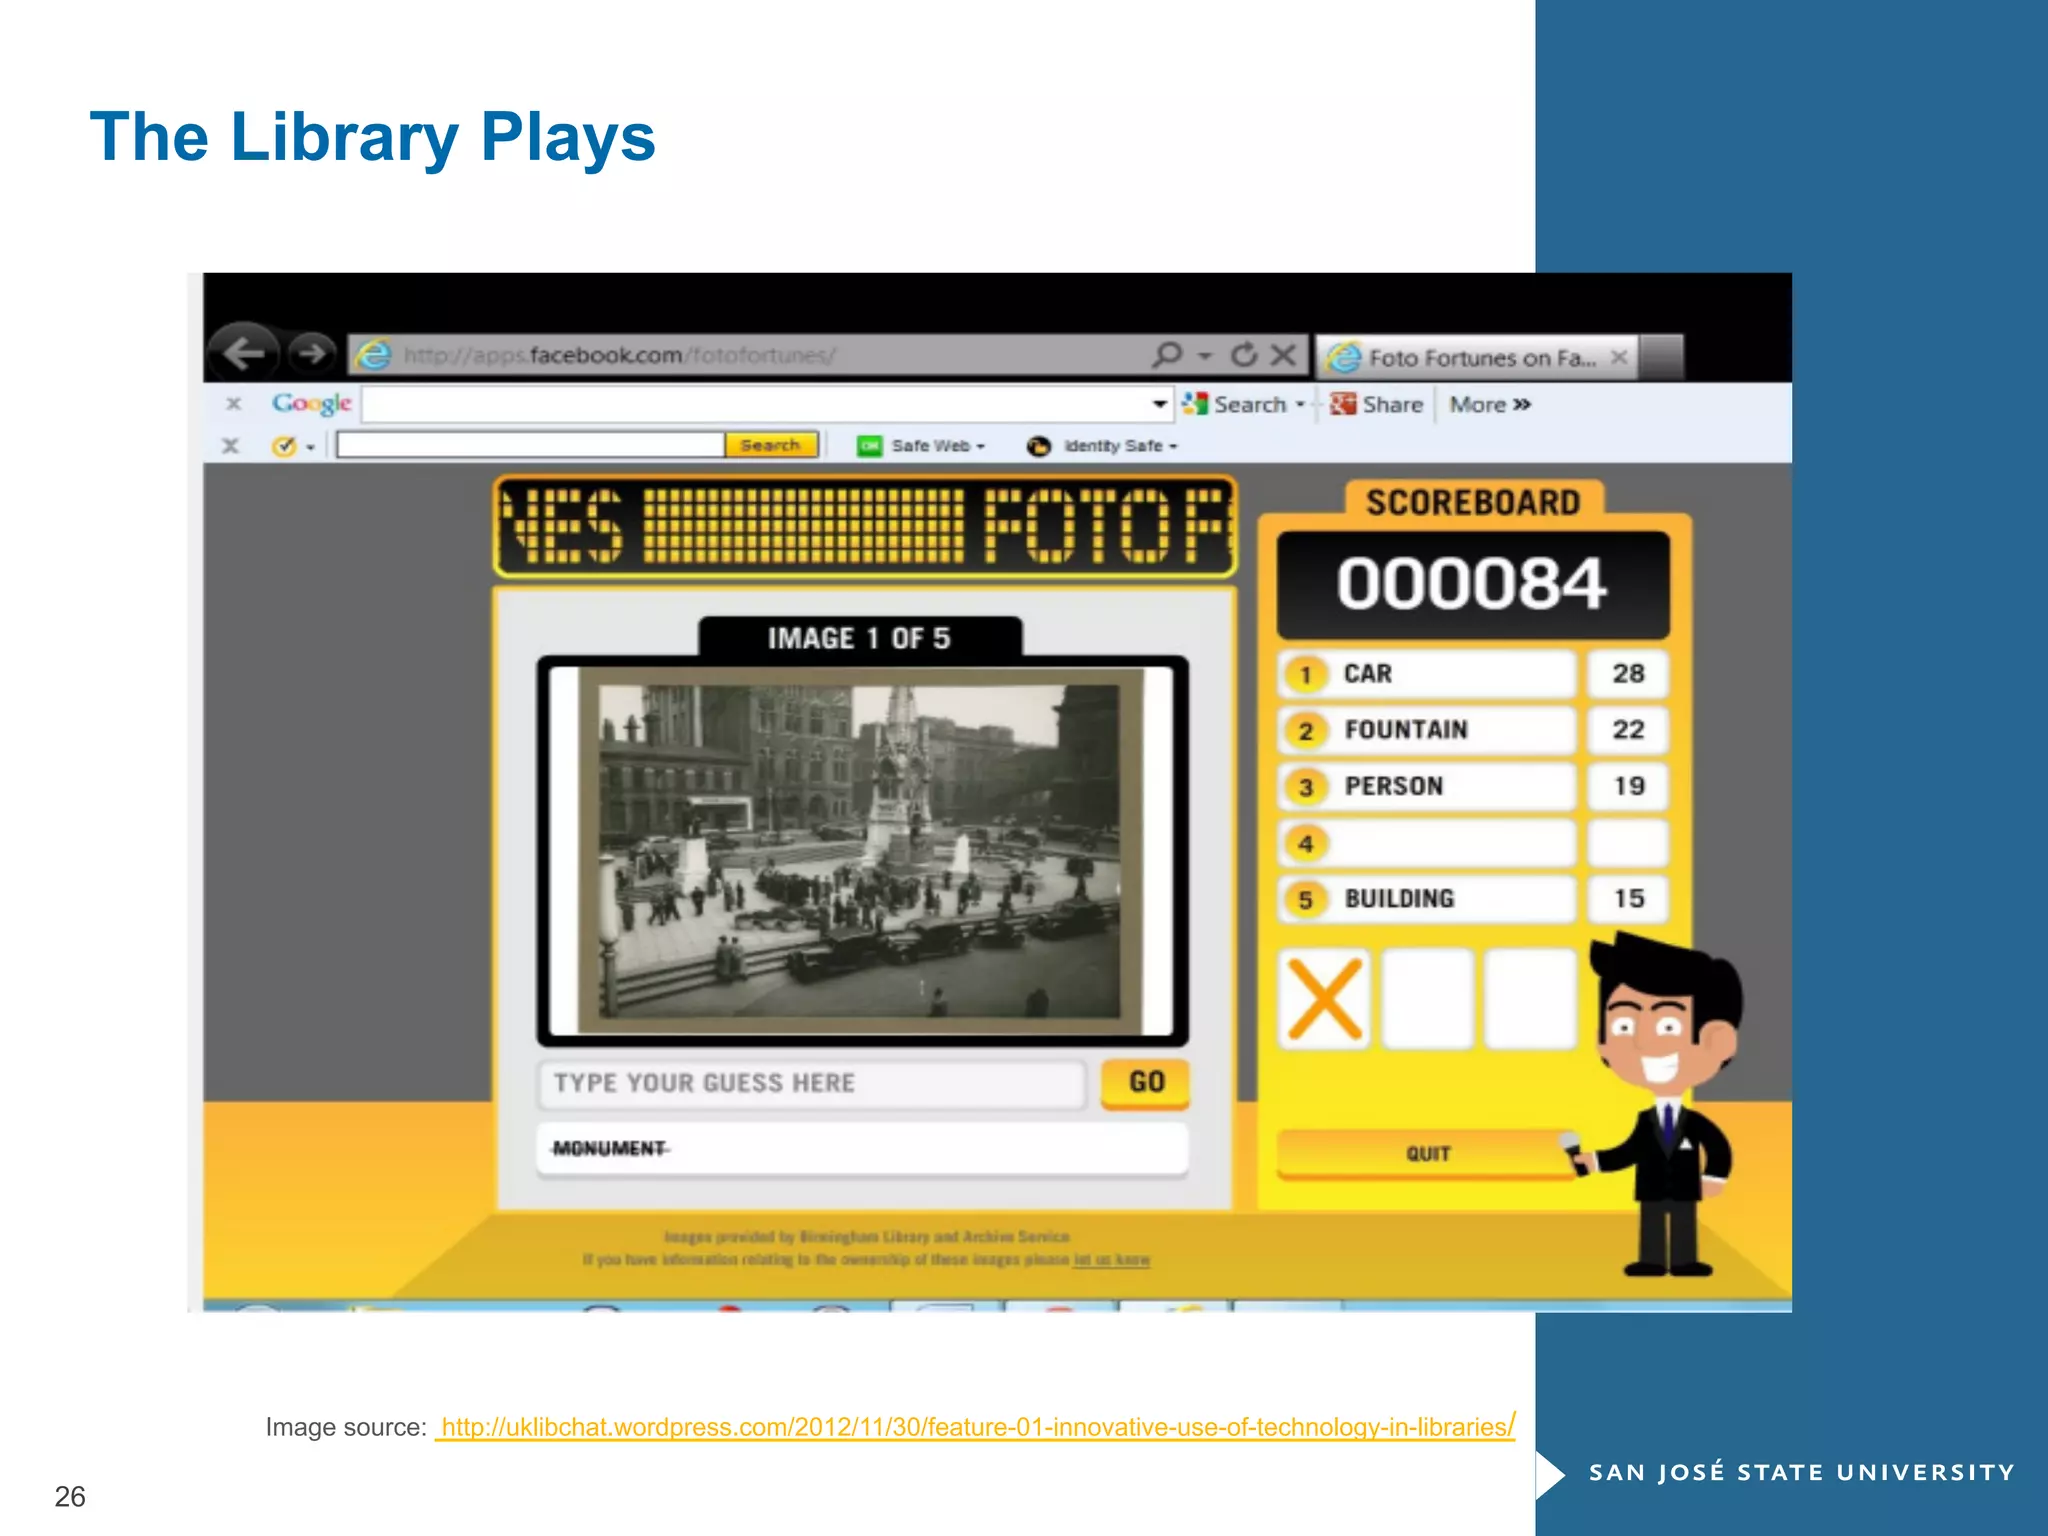Screen dimensions: 2048x1536
Task: Click the game show host character
Action: pos(1665,1105)
